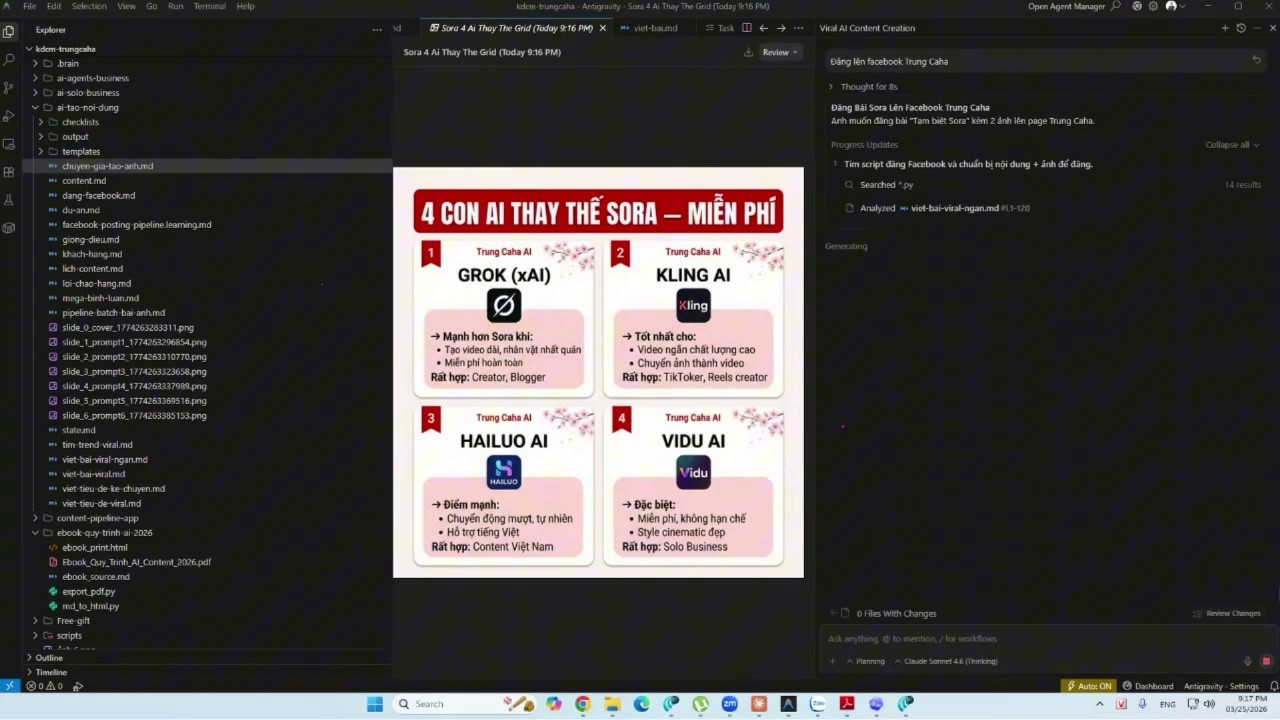Viewport: 1280px width, 720px height.
Task: Expand the .brain folder
Action: tap(67, 63)
